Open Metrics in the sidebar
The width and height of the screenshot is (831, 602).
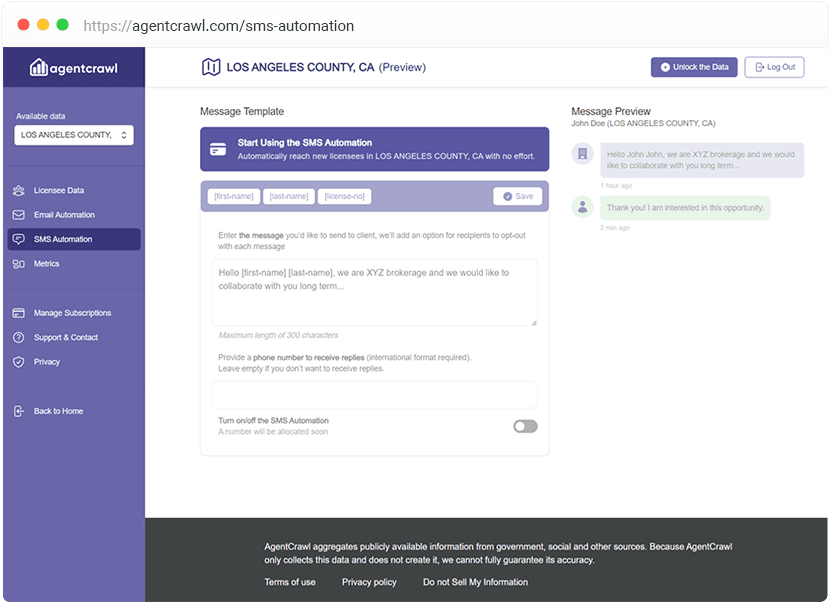(46, 264)
